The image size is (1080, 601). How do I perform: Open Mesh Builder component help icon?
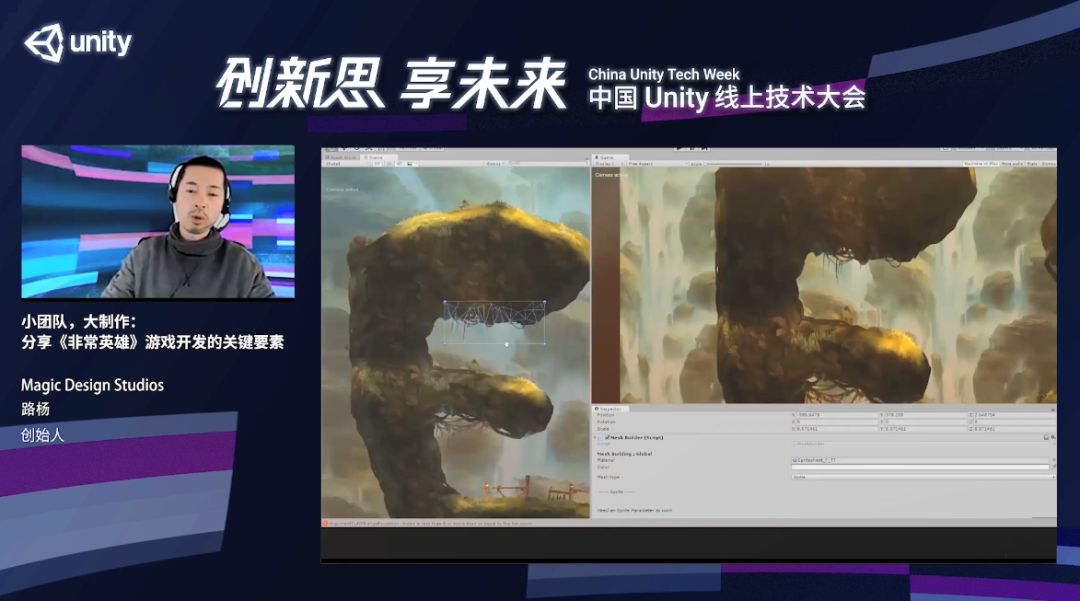click(x=1046, y=437)
